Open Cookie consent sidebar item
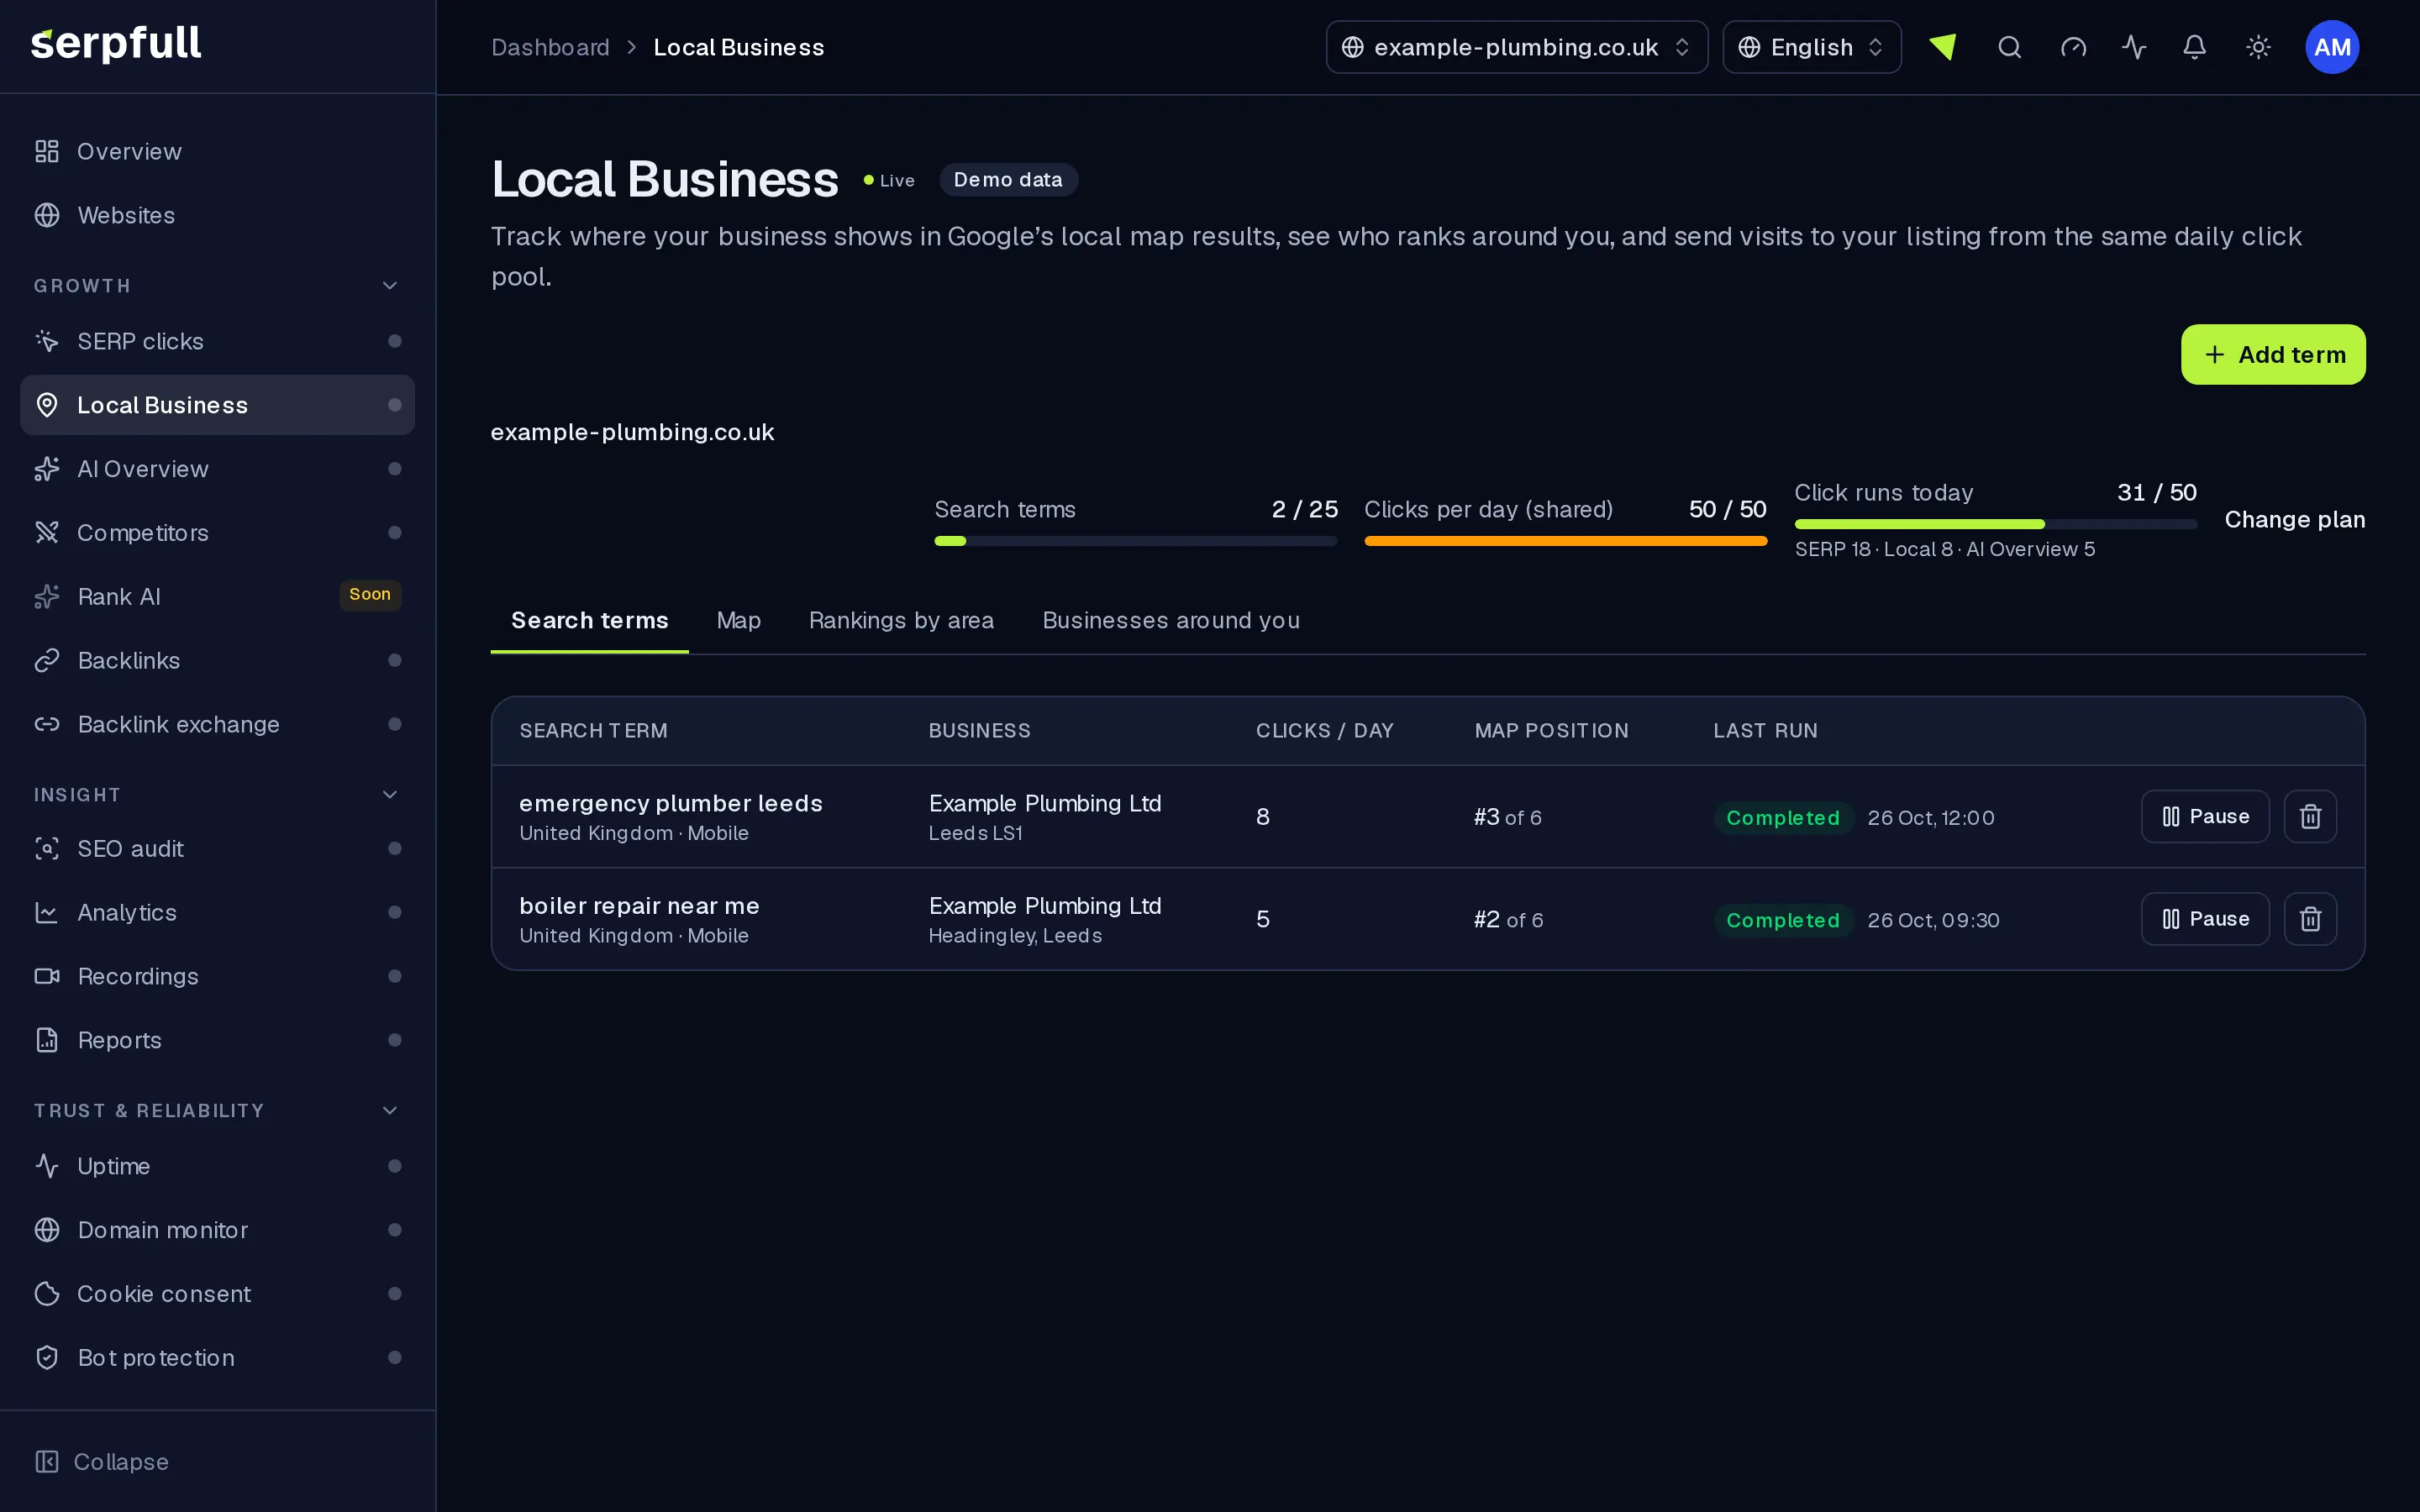This screenshot has width=2420, height=1512. [x=217, y=1293]
